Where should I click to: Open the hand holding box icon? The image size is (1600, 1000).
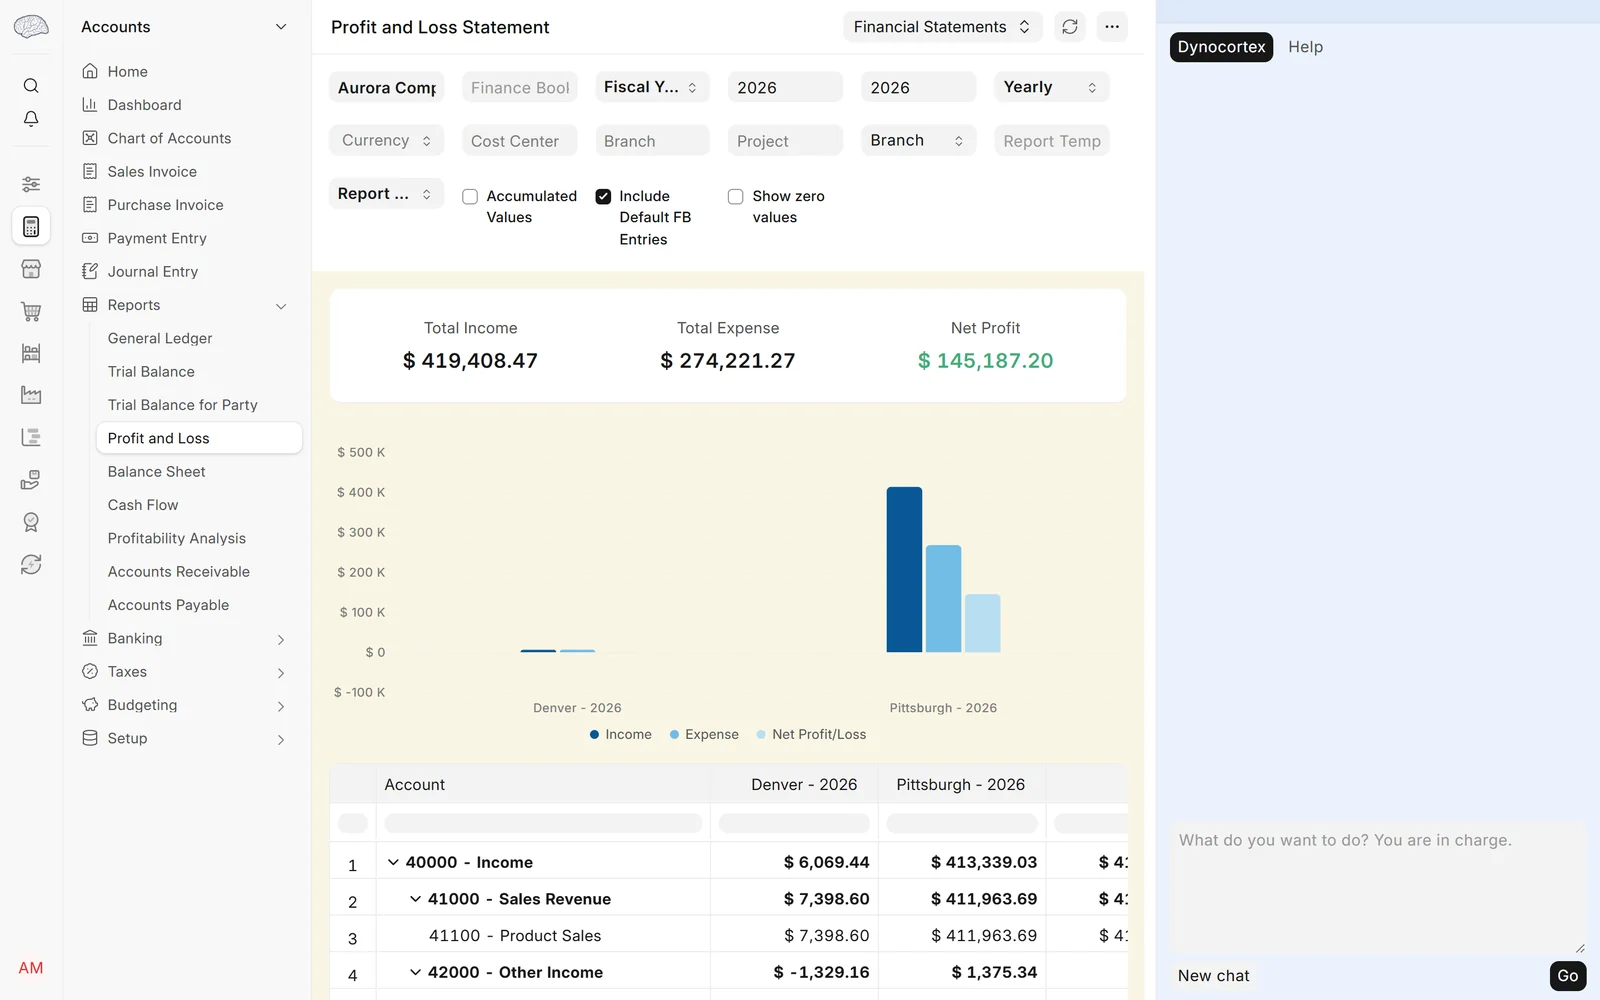tap(31, 480)
